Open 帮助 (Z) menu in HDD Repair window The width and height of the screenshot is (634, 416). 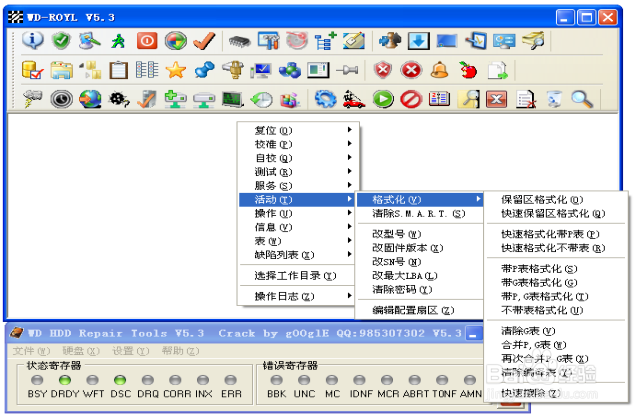180,351
